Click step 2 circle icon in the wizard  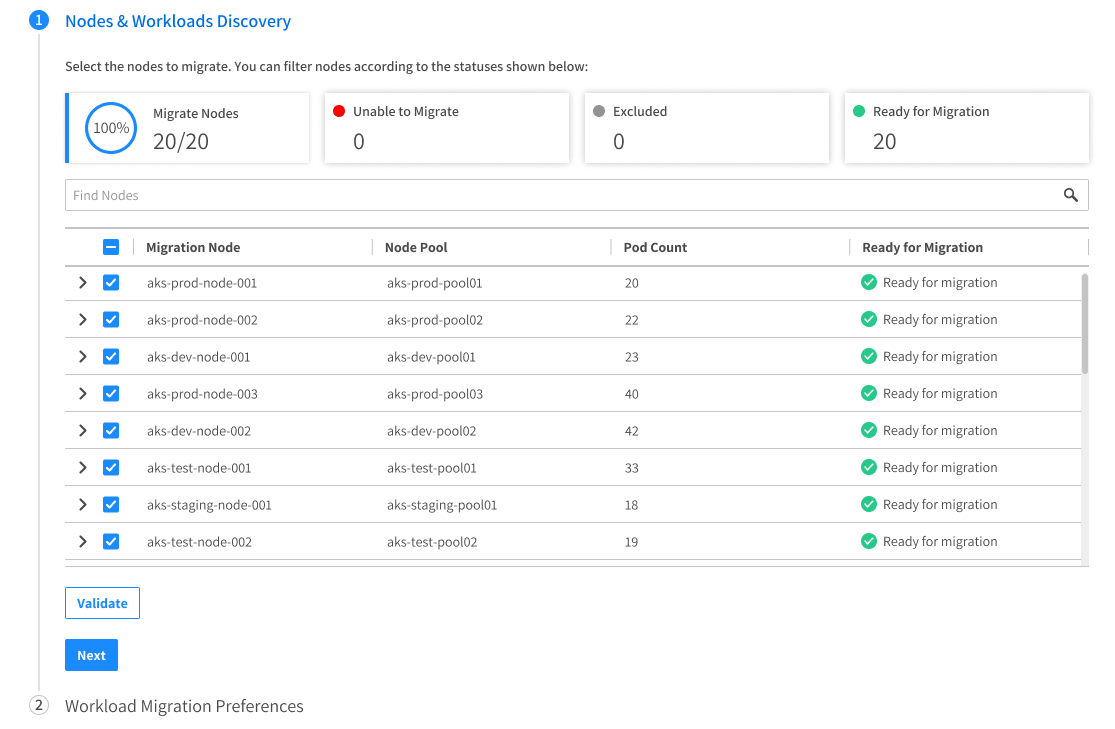point(39,706)
